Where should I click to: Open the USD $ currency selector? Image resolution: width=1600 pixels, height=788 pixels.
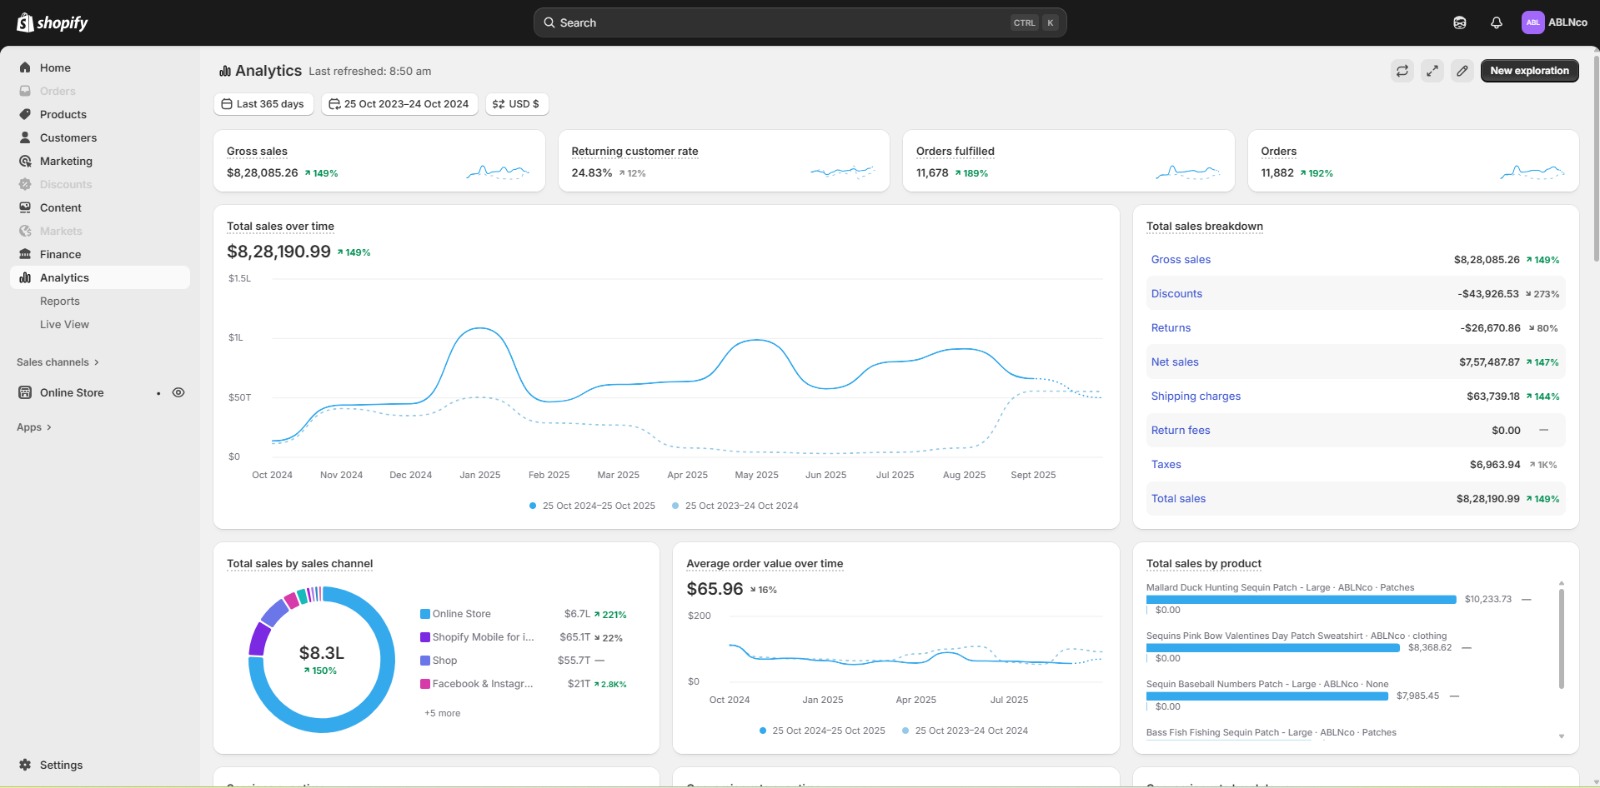(516, 104)
